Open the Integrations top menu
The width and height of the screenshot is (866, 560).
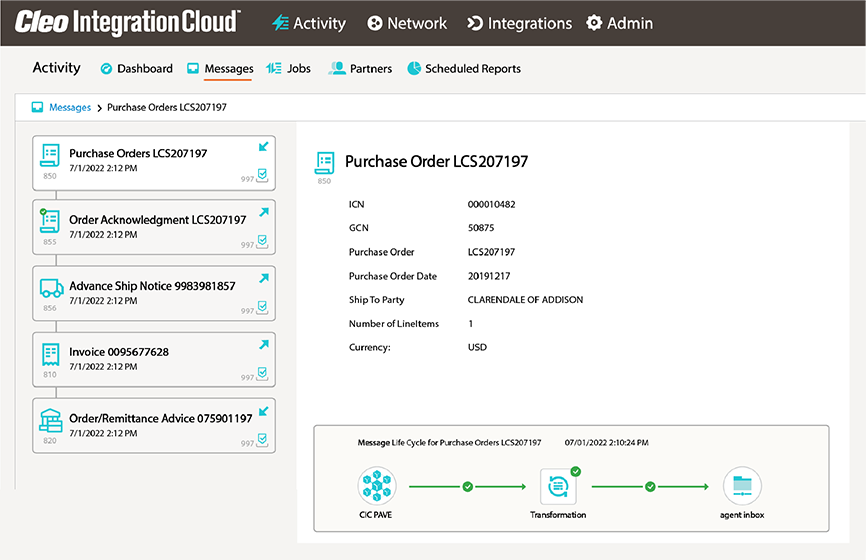[519, 23]
